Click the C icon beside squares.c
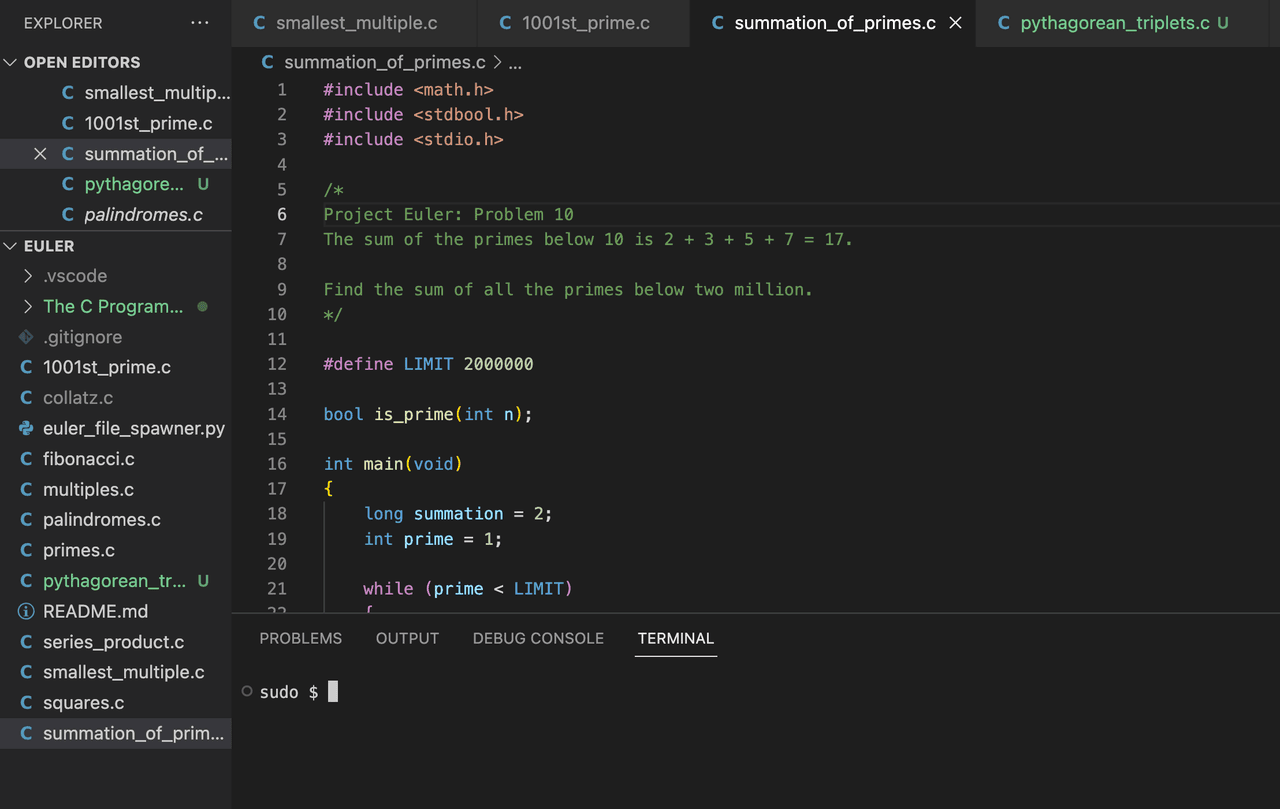The image size is (1280, 809). (x=27, y=703)
